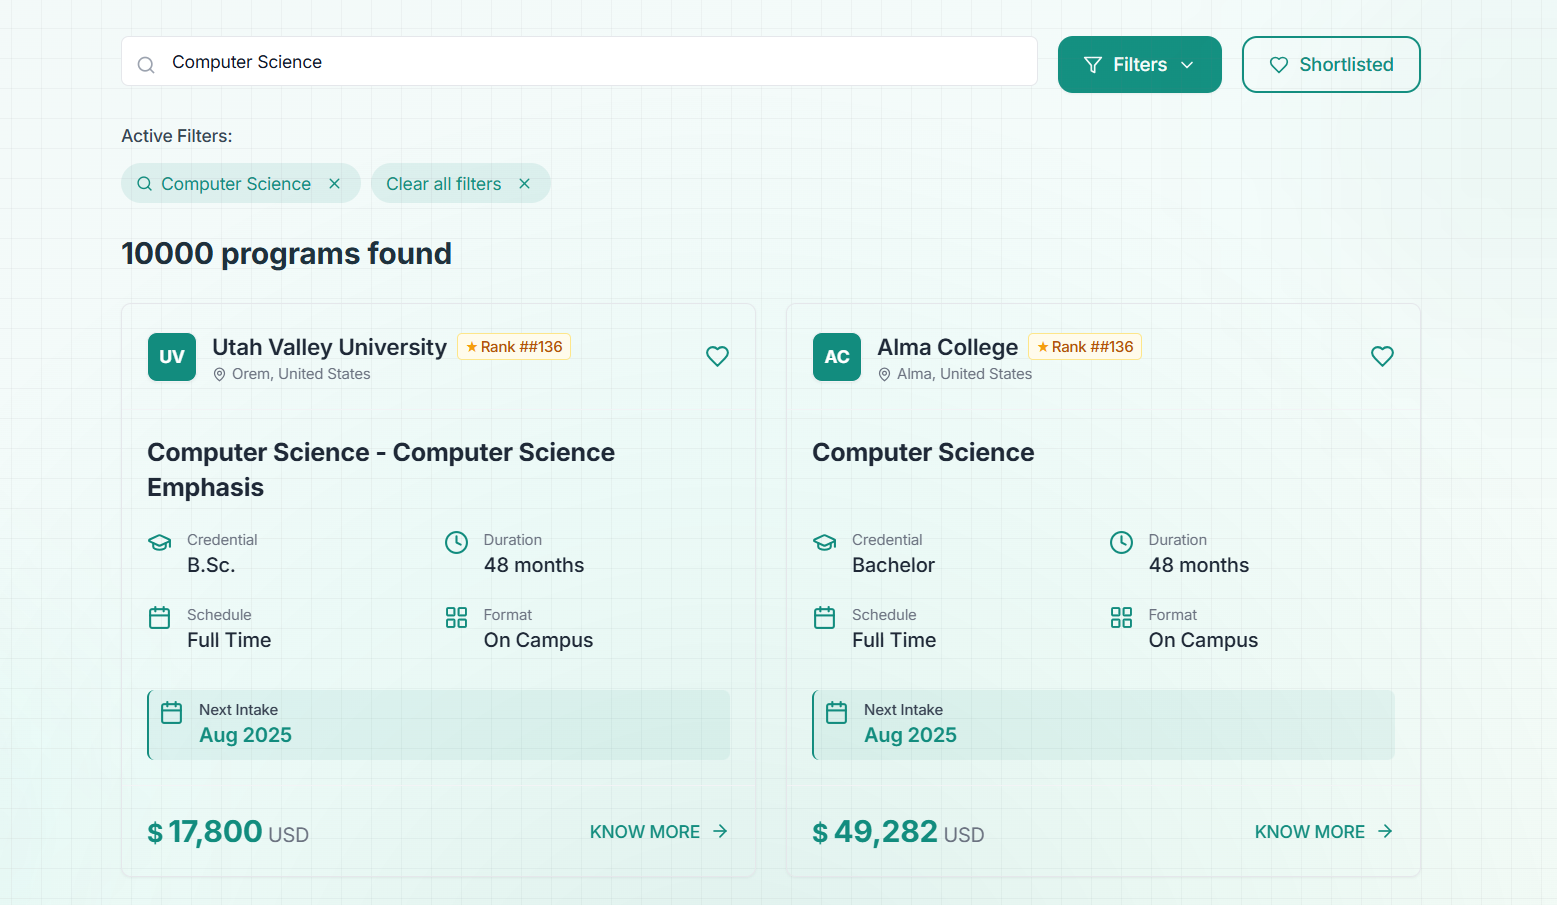Click format grid icon on Alma College card
Screen dimensions: 1557x905
[1121, 617]
